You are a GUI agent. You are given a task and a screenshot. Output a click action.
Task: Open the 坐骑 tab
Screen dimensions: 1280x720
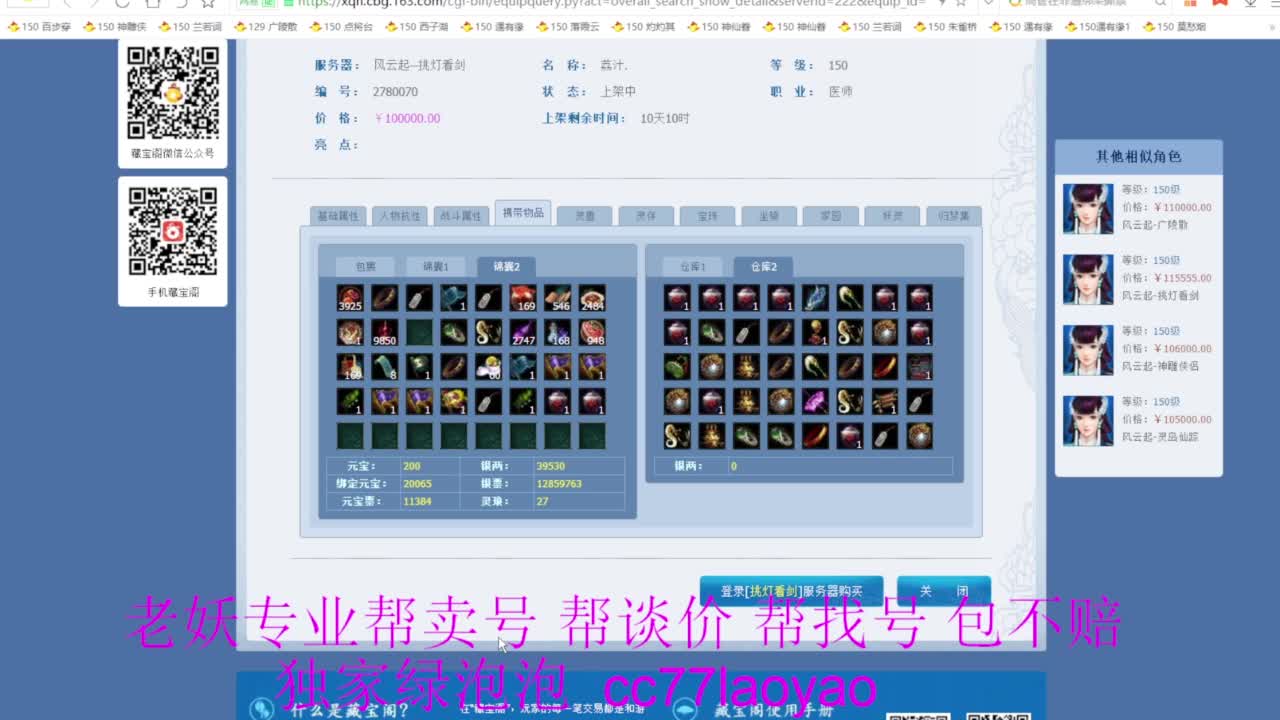pyautogui.click(x=769, y=216)
